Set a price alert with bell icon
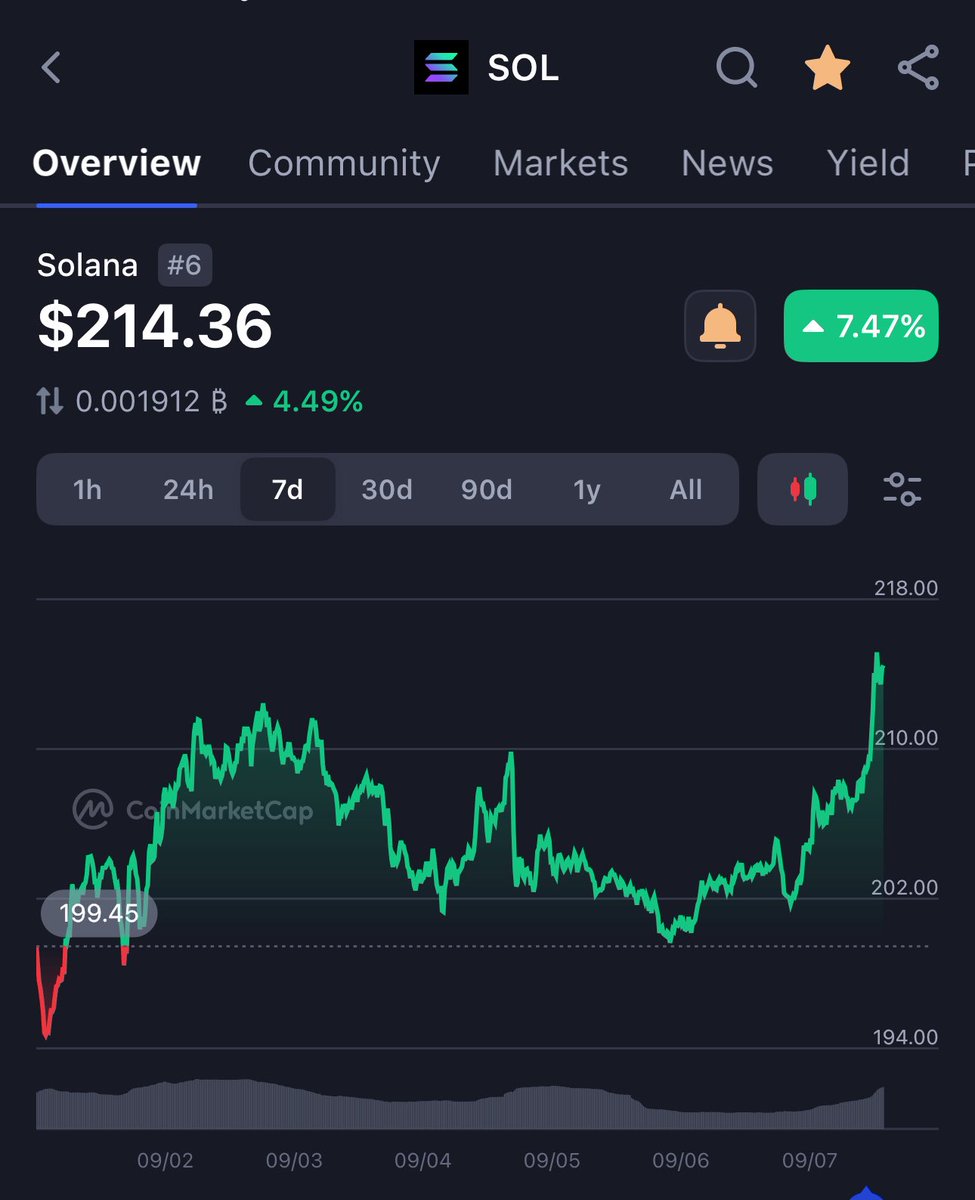This screenshot has width=975, height=1200. tap(720, 326)
